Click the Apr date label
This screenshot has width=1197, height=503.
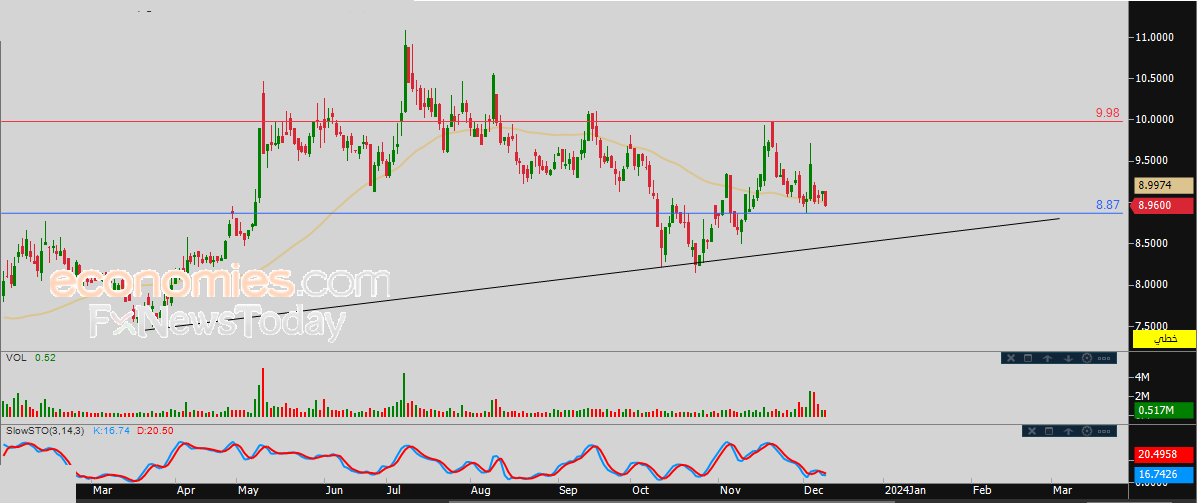(185, 492)
